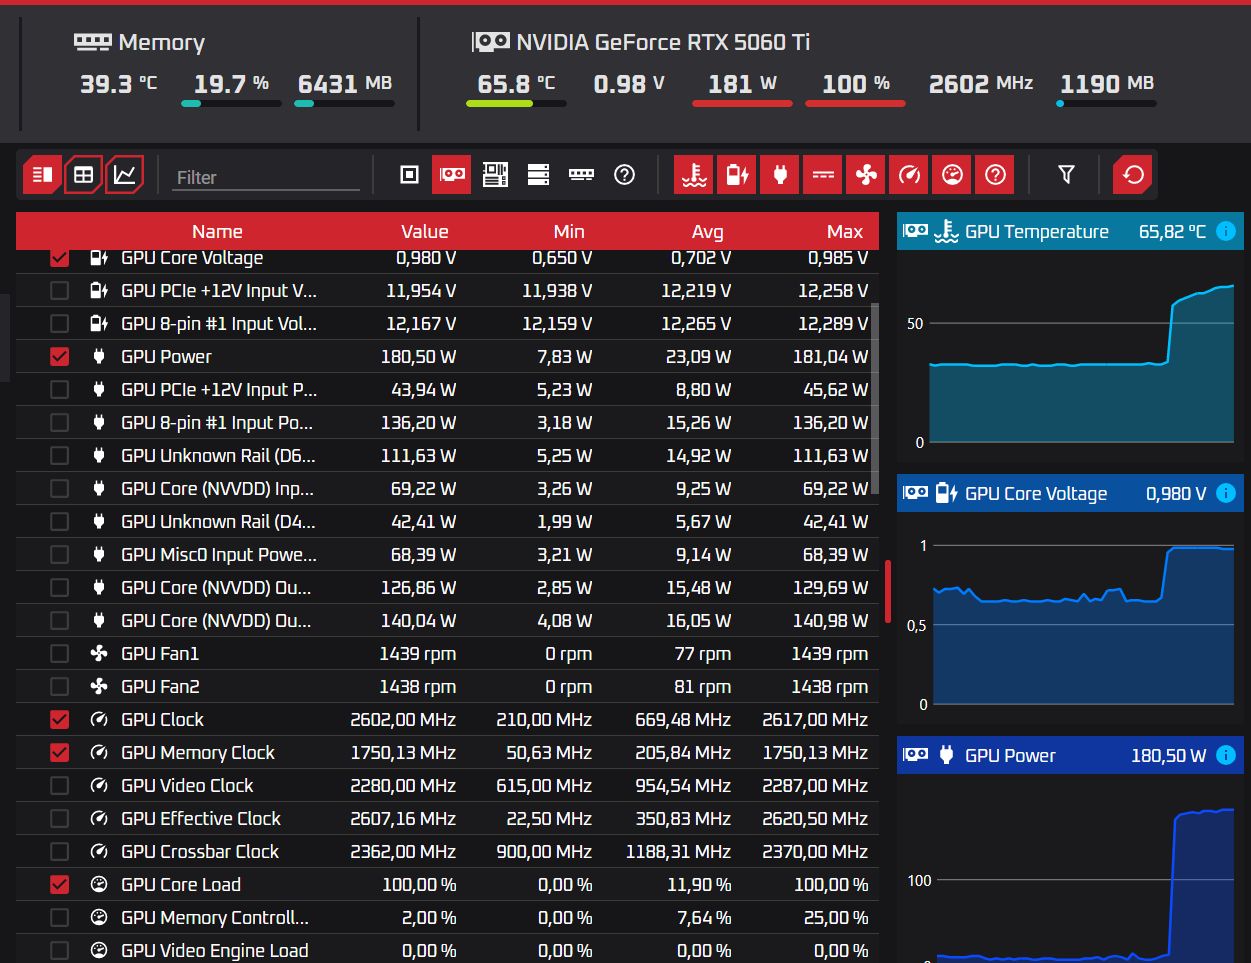The height and width of the screenshot is (963, 1251).
Task: Toggle the line graph view icon
Action: (125, 175)
